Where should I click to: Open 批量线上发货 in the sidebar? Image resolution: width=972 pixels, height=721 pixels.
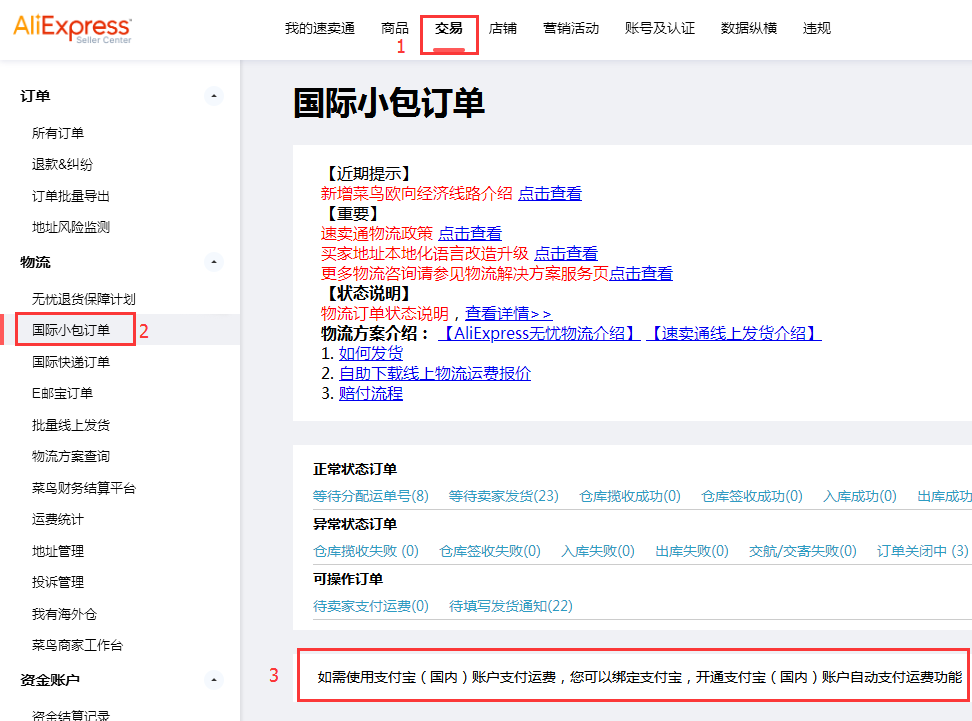71,425
